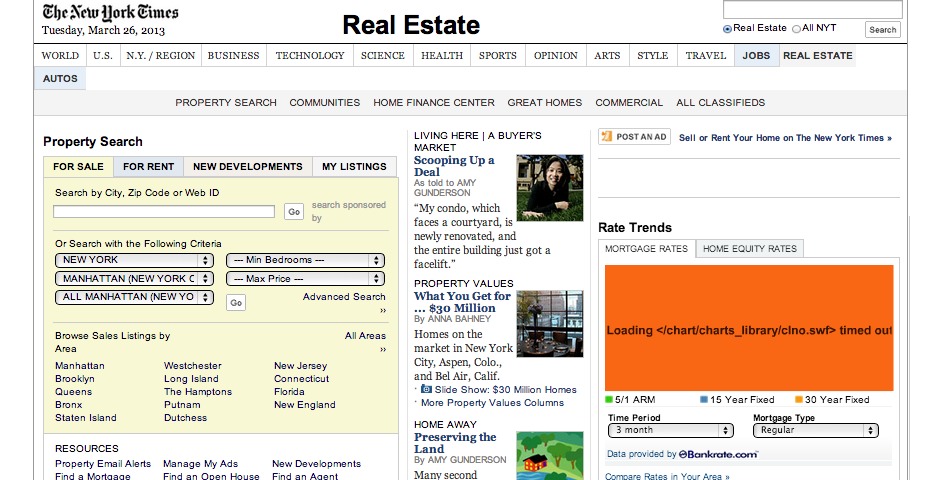Go to COMMERCIAL in the subnavigation
Image resolution: width=940 pixels, height=480 pixels.
click(629, 102)
